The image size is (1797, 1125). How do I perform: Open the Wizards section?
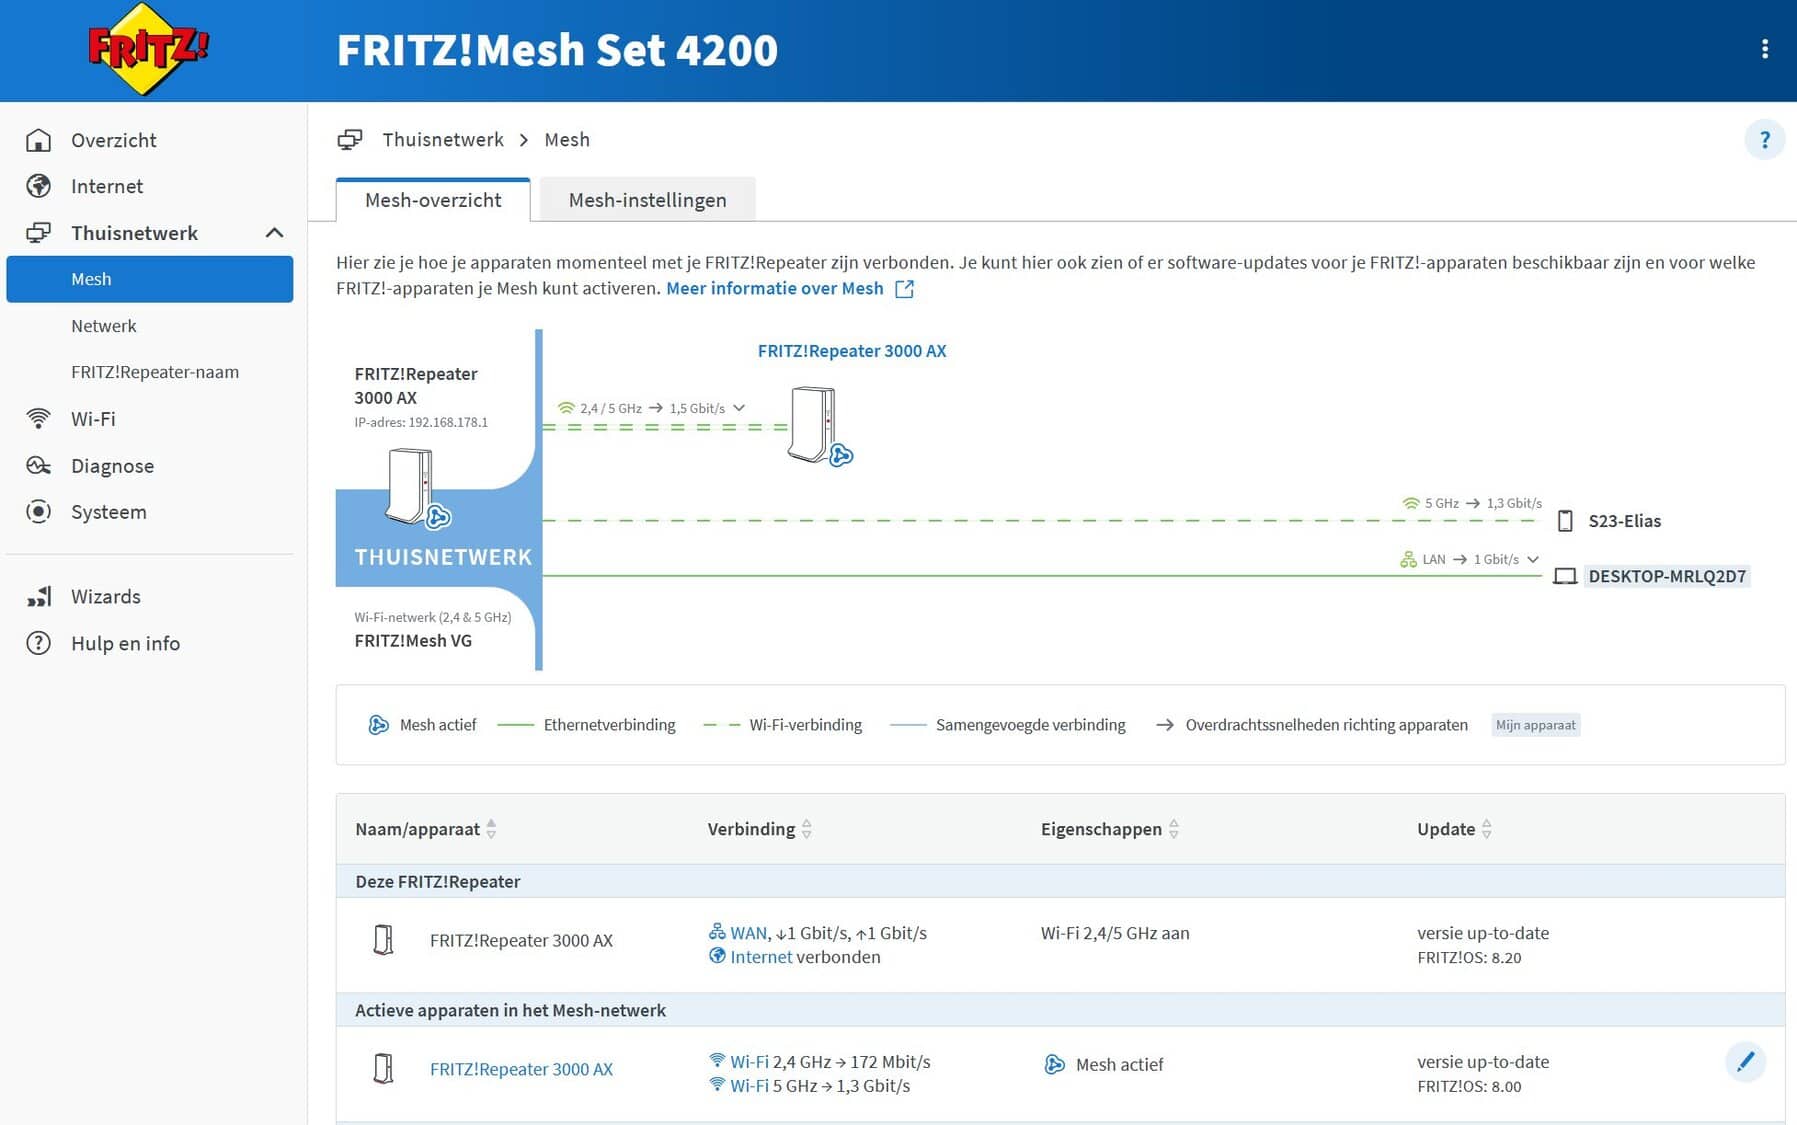pos(105,597)
